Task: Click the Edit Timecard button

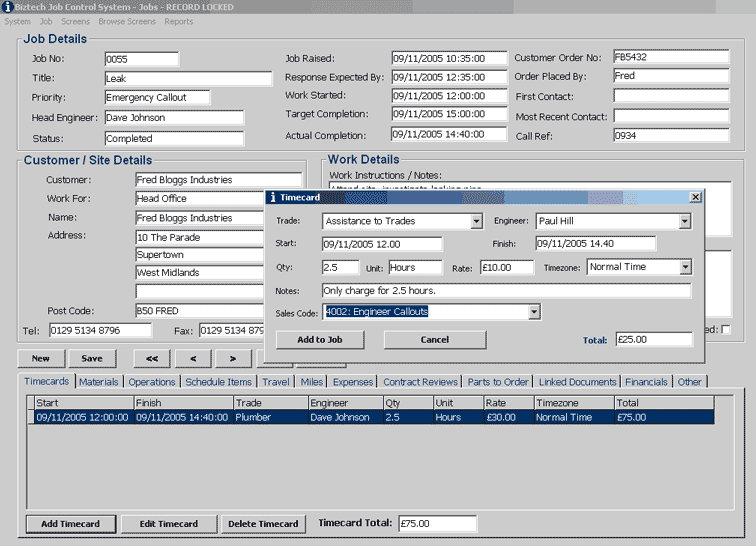Action: (169, 524)
